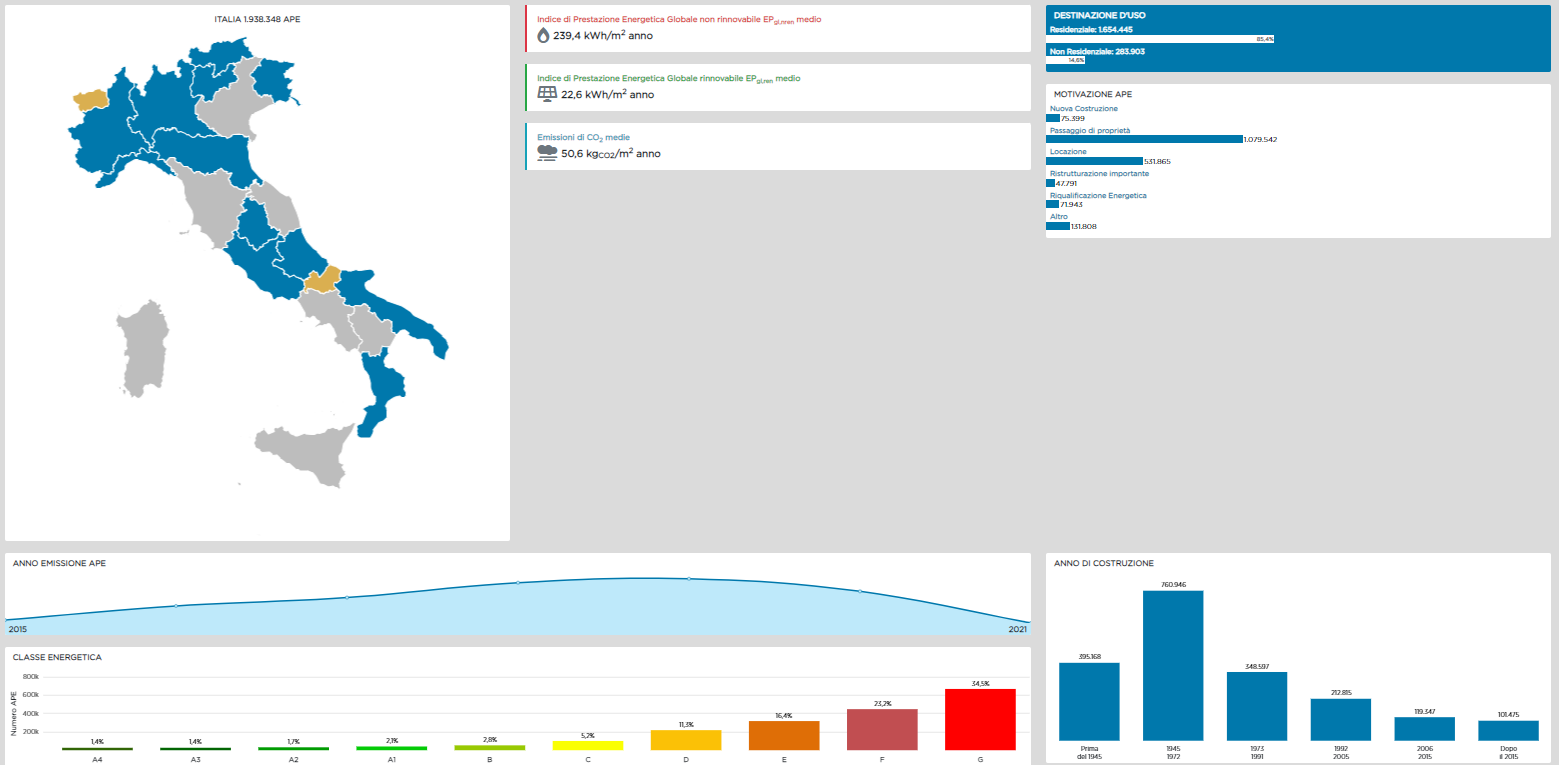Click the red class G energy bar

click(980, 718)
